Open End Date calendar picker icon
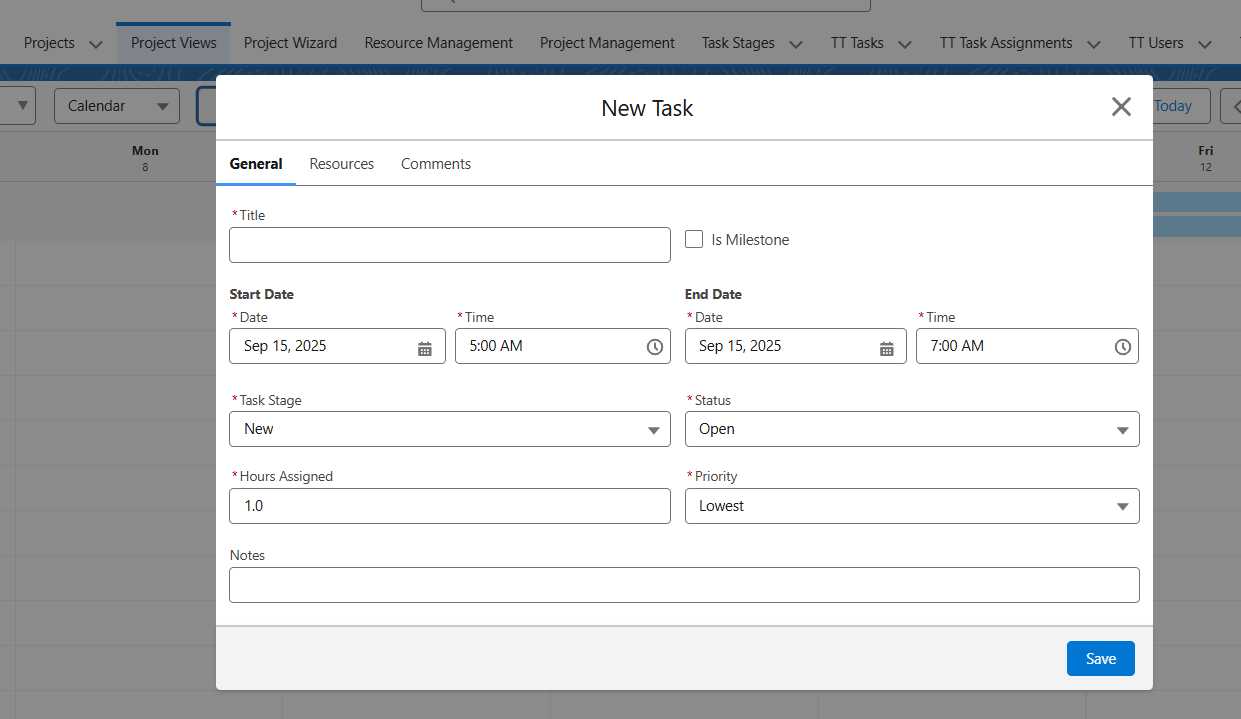1241x719 pixels. (886, 347)
